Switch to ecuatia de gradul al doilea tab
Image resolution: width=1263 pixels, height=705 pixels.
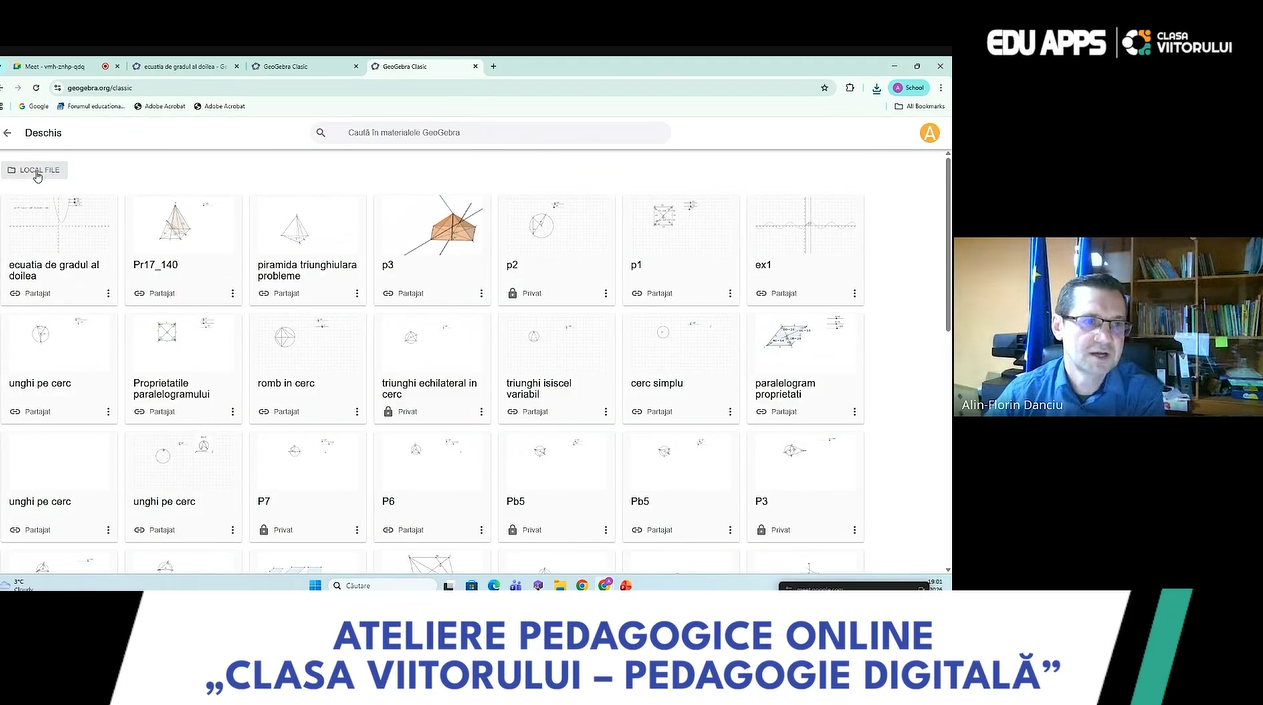pyautogui.click(x=185, y=66)
